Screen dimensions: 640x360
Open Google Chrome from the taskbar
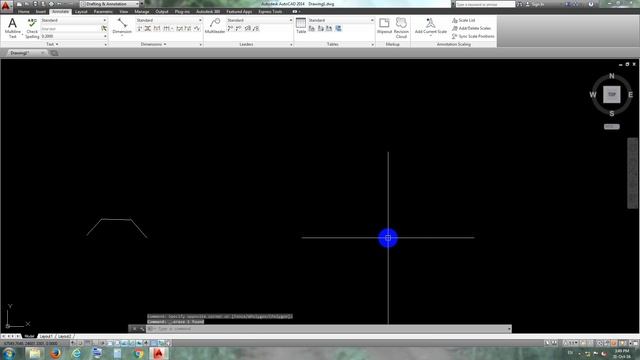pyautogui.click(x=139, y=353)
